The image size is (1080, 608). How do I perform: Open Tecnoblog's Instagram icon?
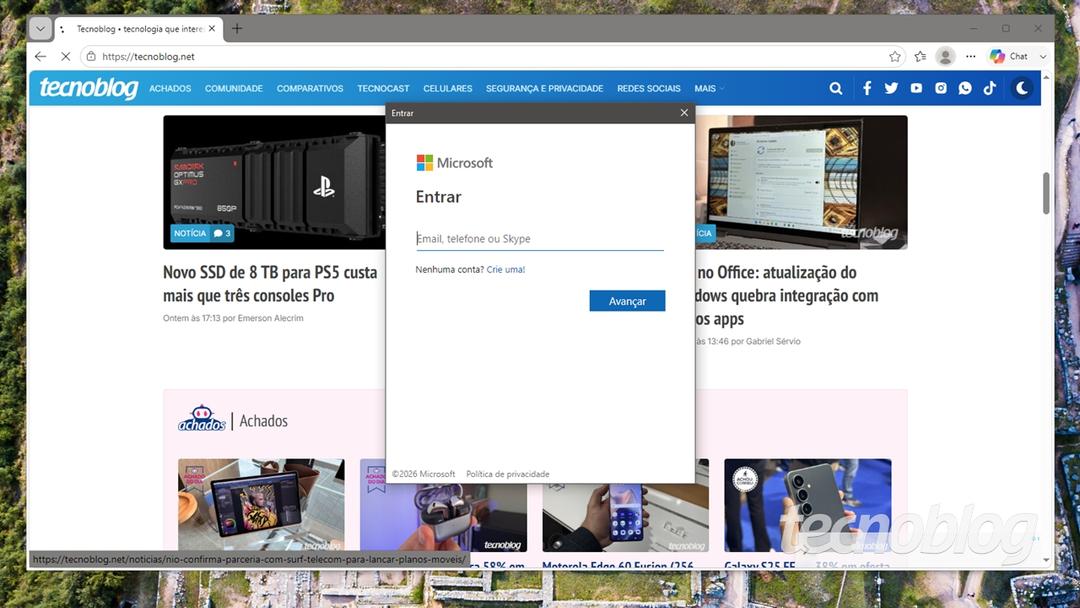click(x=941, y=88)
